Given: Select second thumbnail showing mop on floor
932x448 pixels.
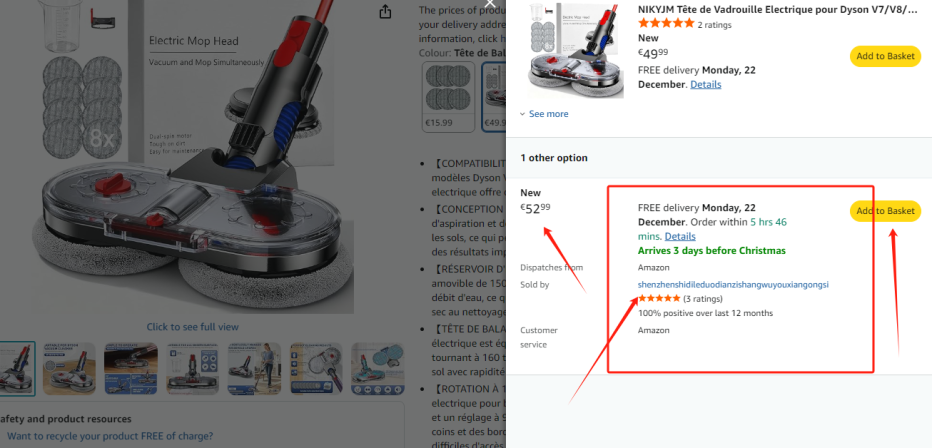Looking at the screenshot, I should [69, 369].
